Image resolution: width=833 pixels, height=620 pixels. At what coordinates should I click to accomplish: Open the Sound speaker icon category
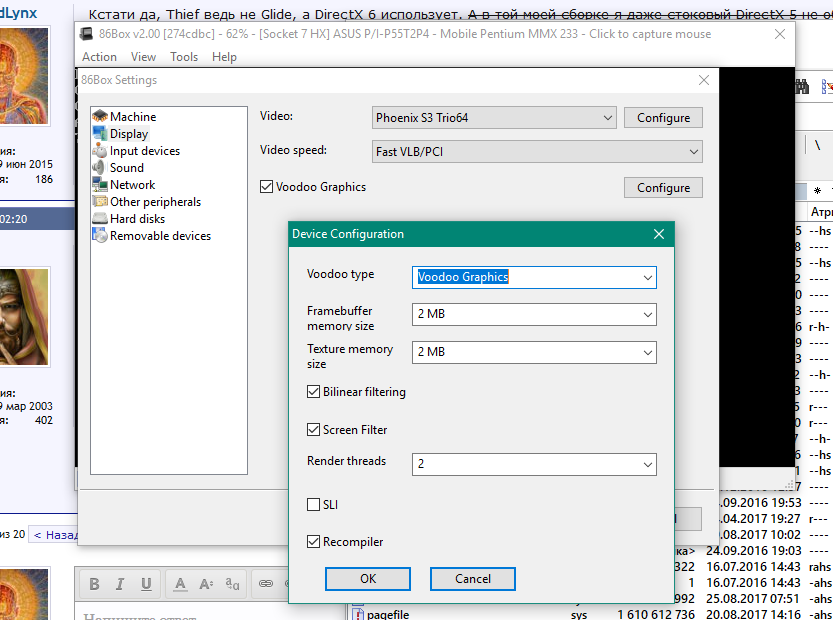(100, 168)
